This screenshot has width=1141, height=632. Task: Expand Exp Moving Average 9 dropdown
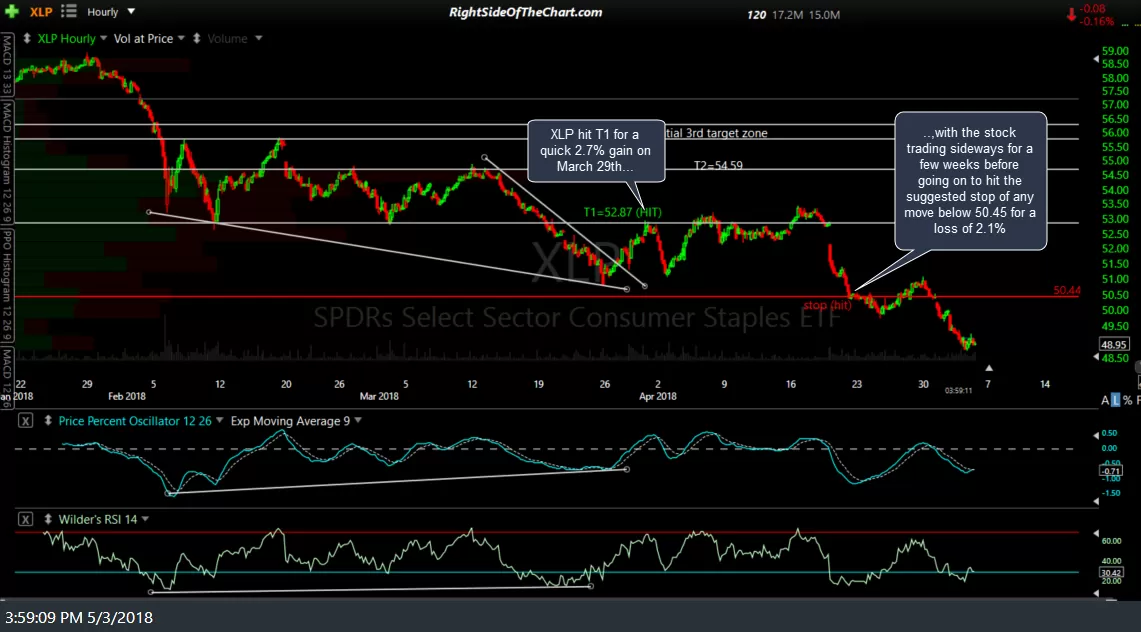click(x=358, y=421)
